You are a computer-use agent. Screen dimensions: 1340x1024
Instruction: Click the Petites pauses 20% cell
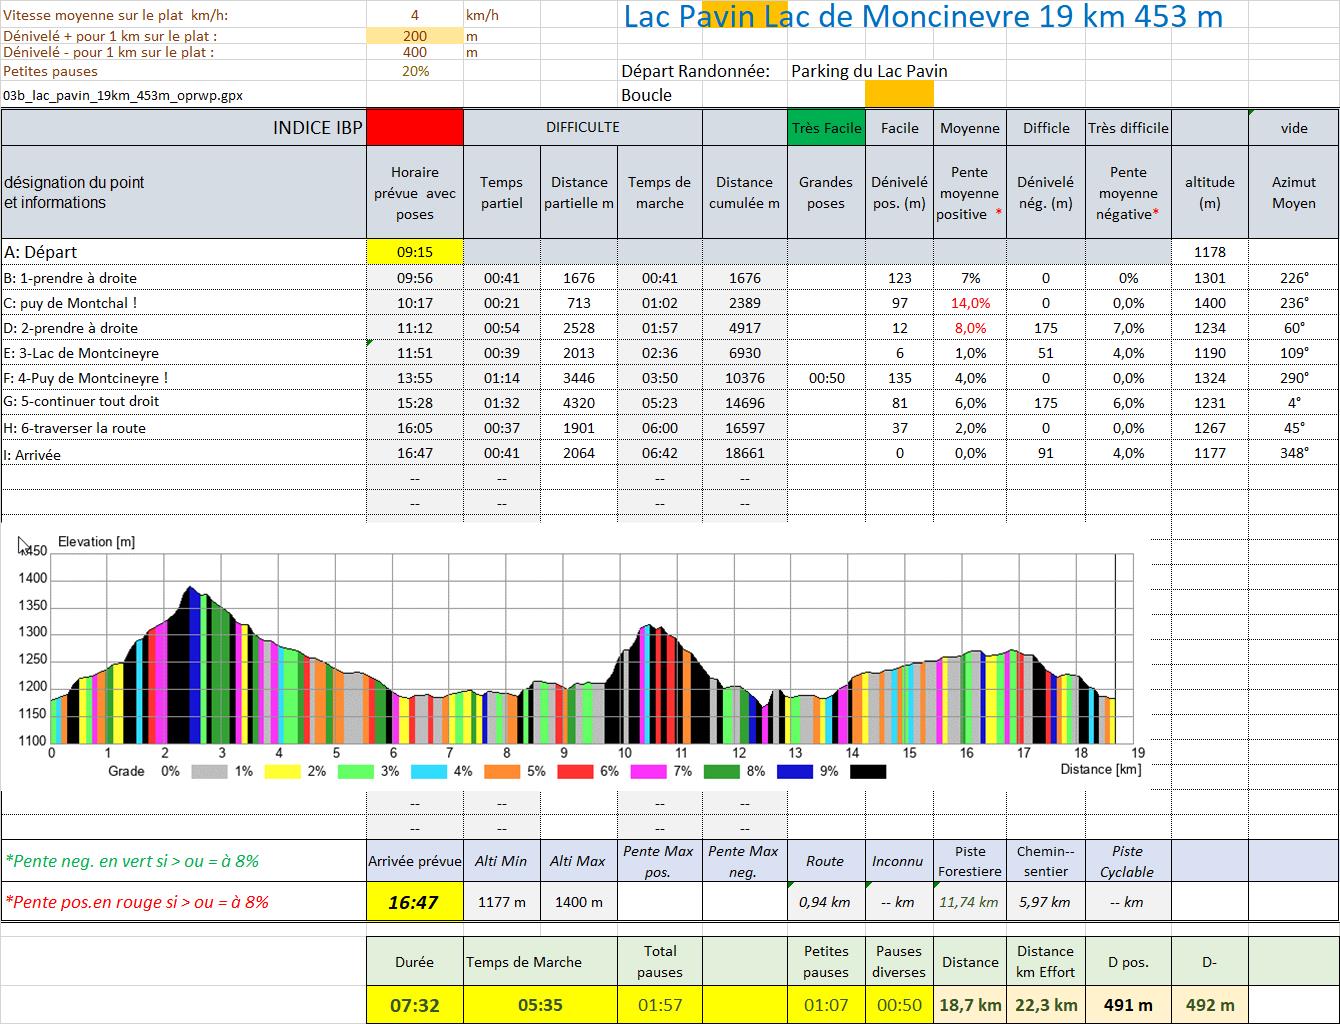415,71
